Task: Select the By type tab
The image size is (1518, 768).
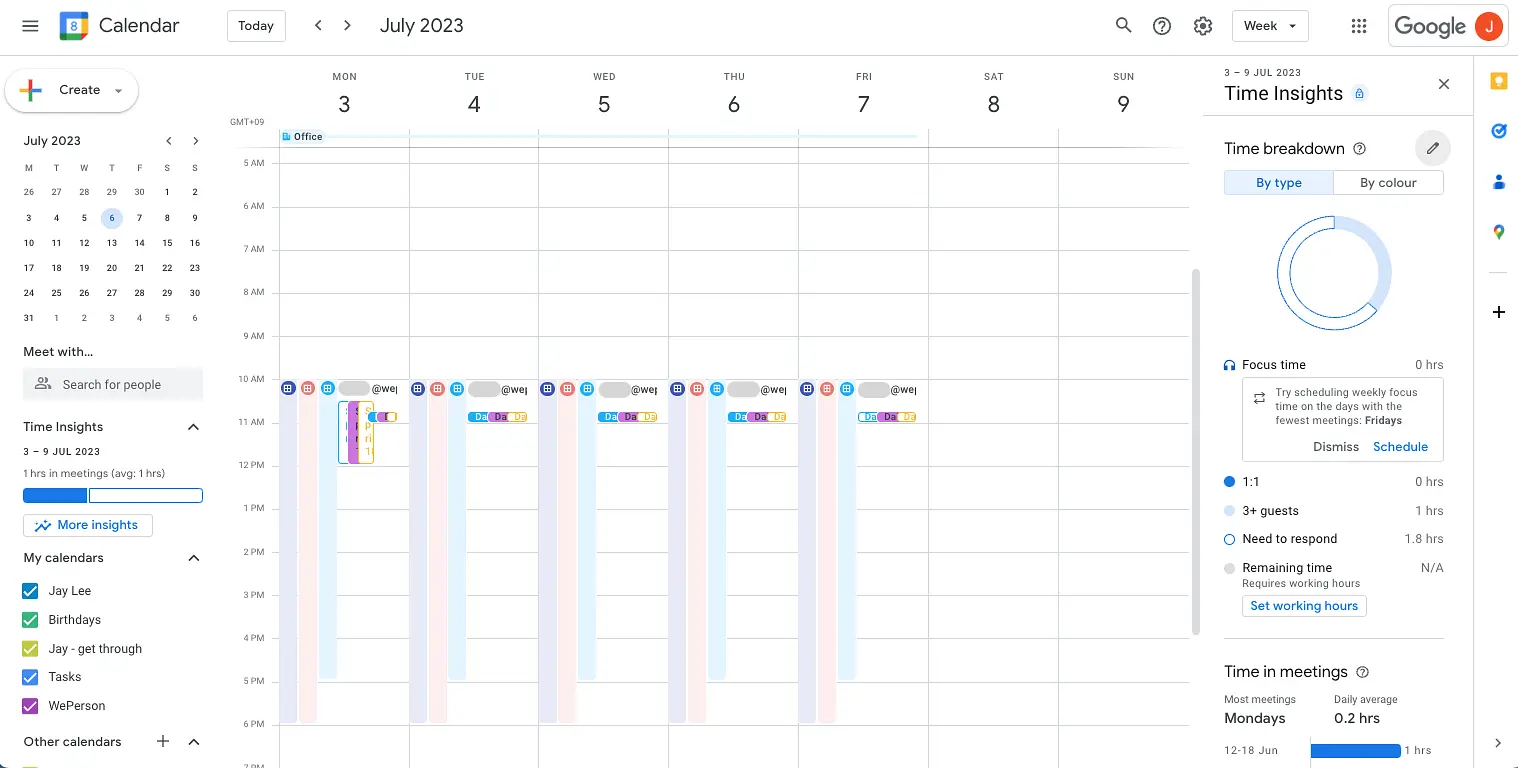Action: click(x=1279, y=183)
